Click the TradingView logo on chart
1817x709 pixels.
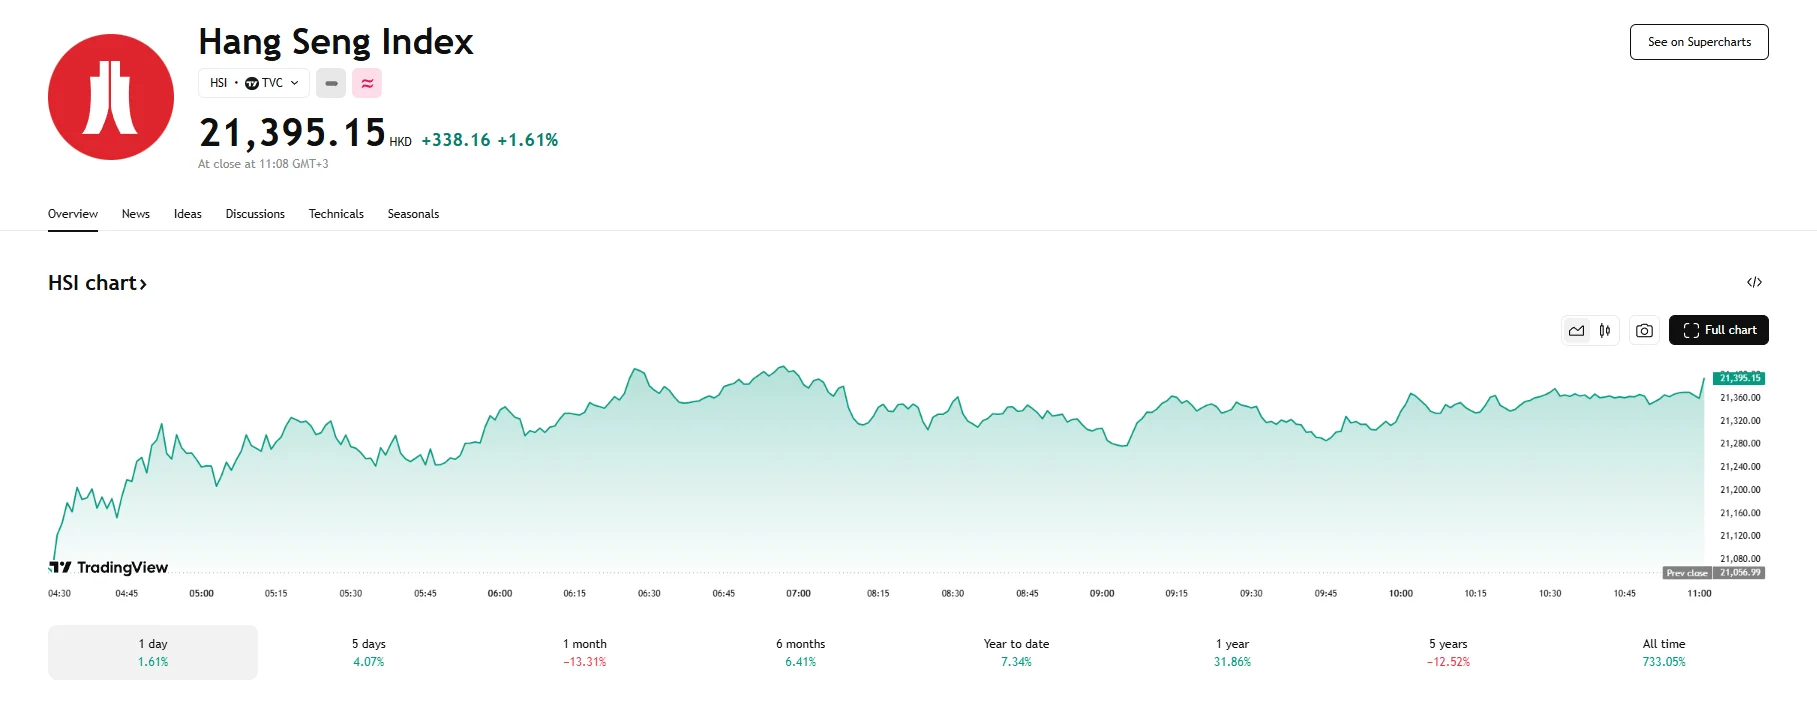(x=109, y=567)
